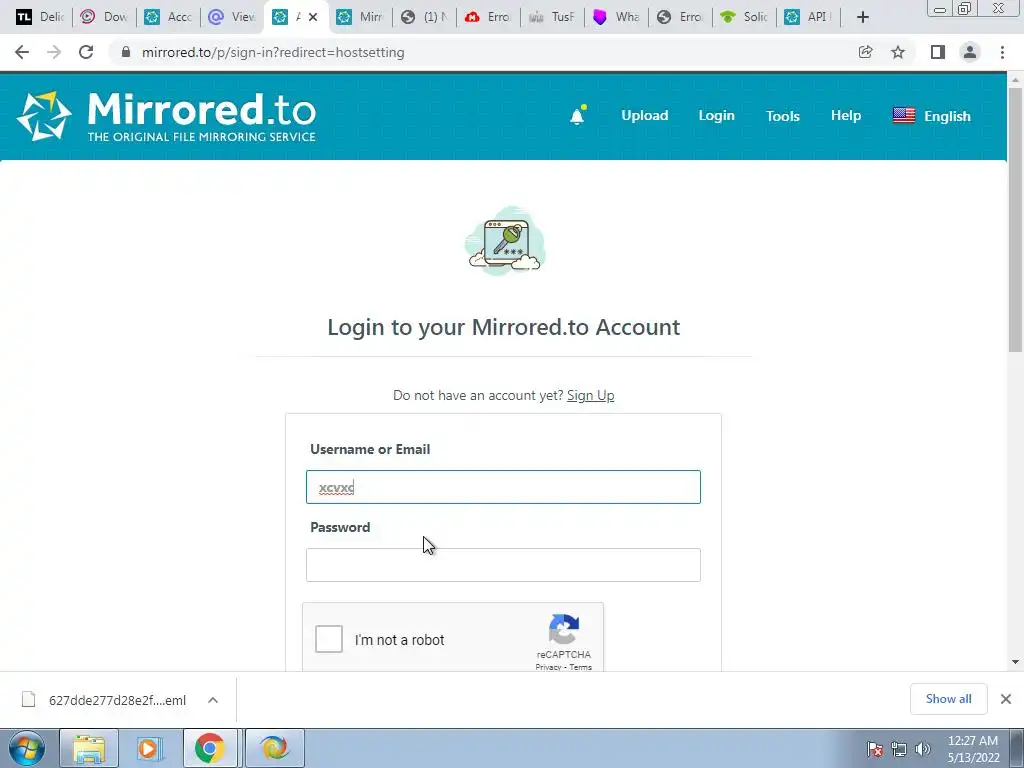The width and height of the screenshot is (1024, 768).
Task: Click the page vertical scrollbar thumb
Action: [1015, 219]
